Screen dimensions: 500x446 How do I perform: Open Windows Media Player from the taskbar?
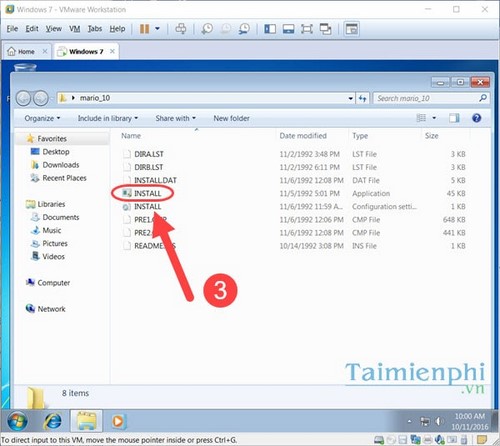click(118, 422)
